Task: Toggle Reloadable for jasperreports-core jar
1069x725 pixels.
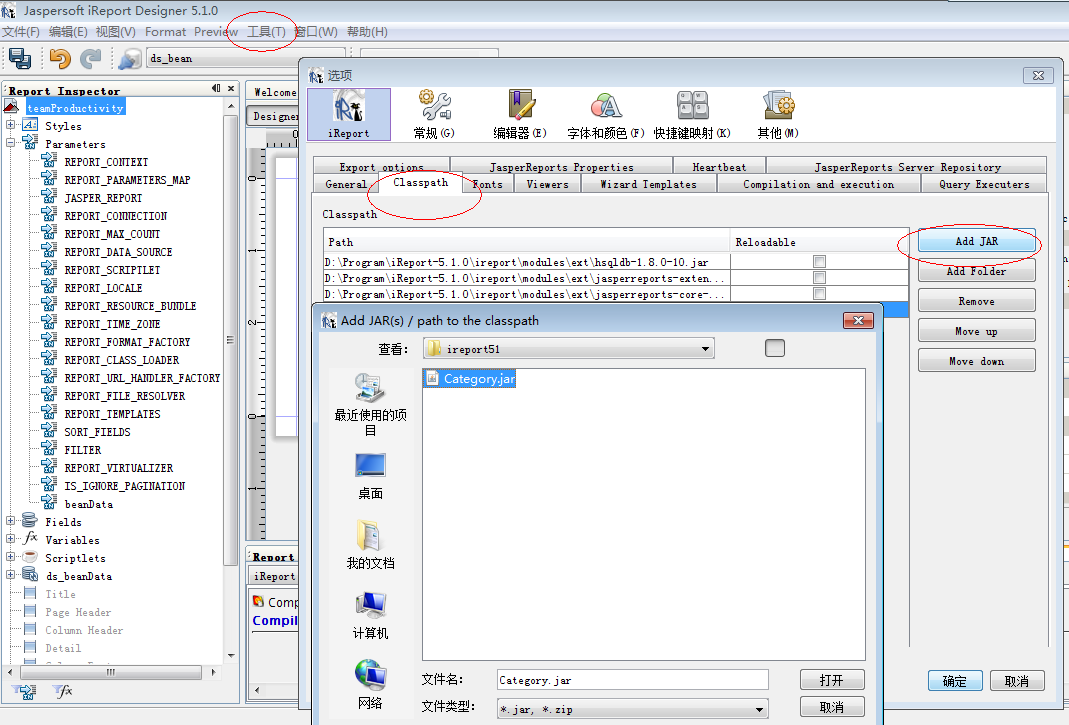Action: coord(819,294)
